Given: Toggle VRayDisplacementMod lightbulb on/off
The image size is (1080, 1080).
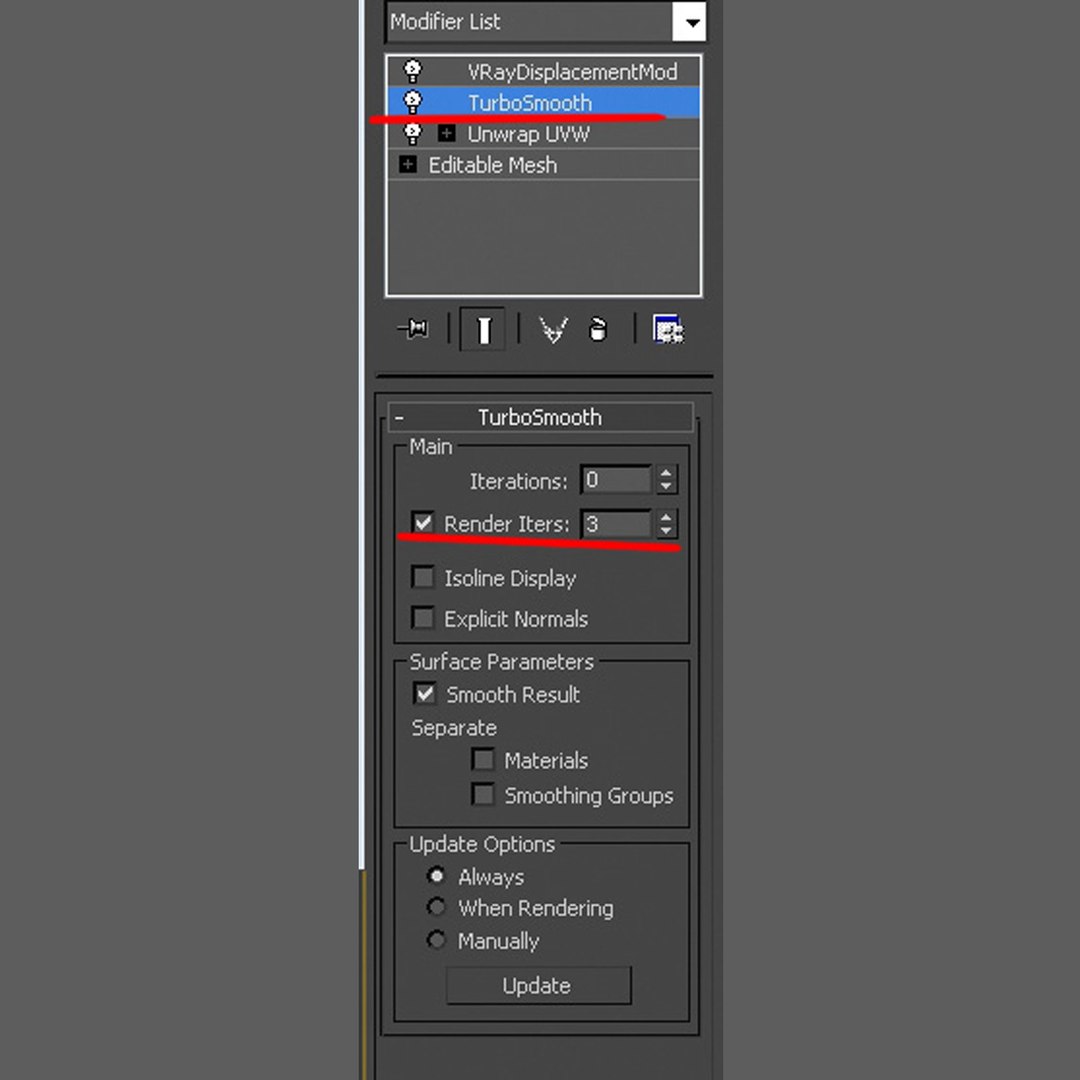Looking at the screenshot, I should coord(413,71).
